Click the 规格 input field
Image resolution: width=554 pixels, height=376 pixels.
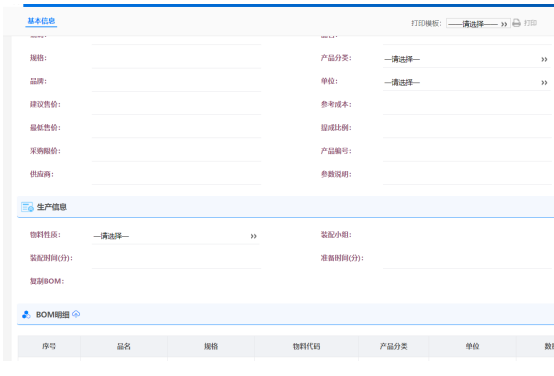point(176,59)
